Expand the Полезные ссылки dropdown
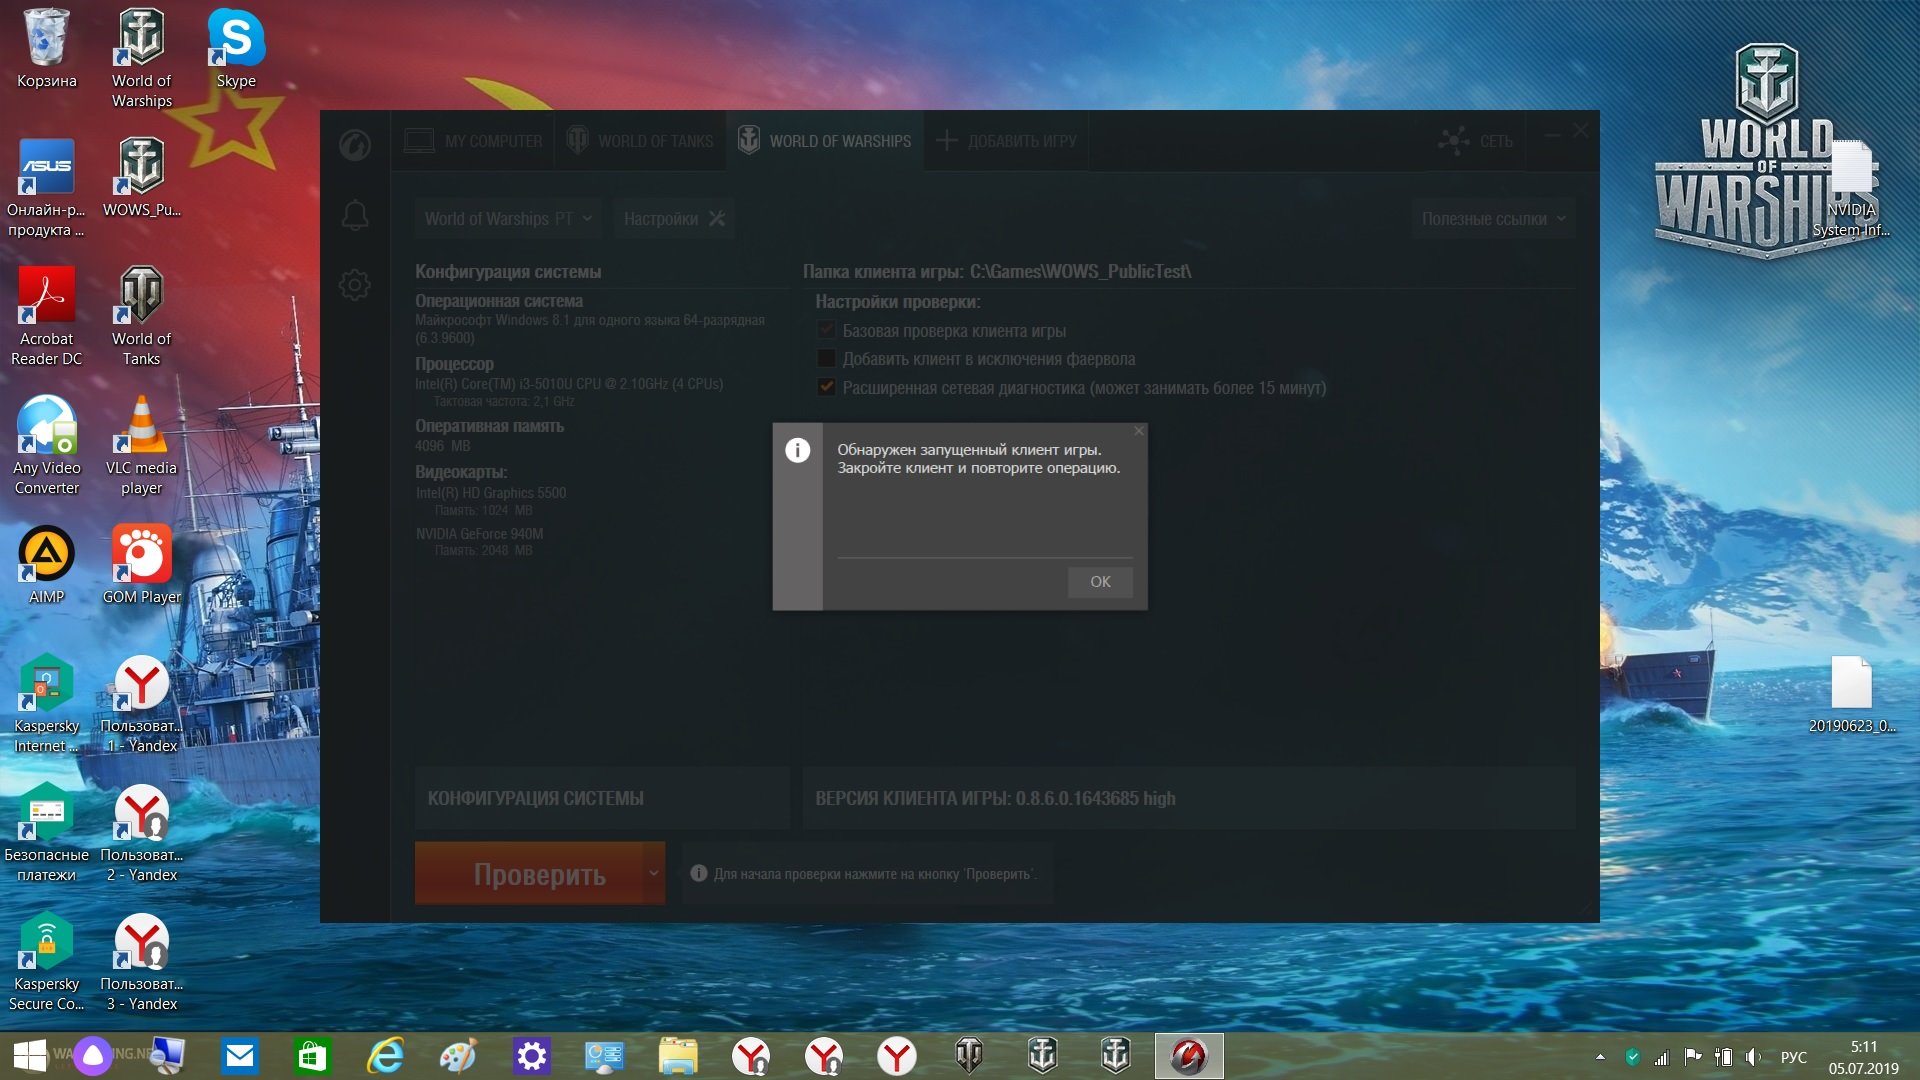This screenshot has height=1080, width=1920. (1493, 219)
